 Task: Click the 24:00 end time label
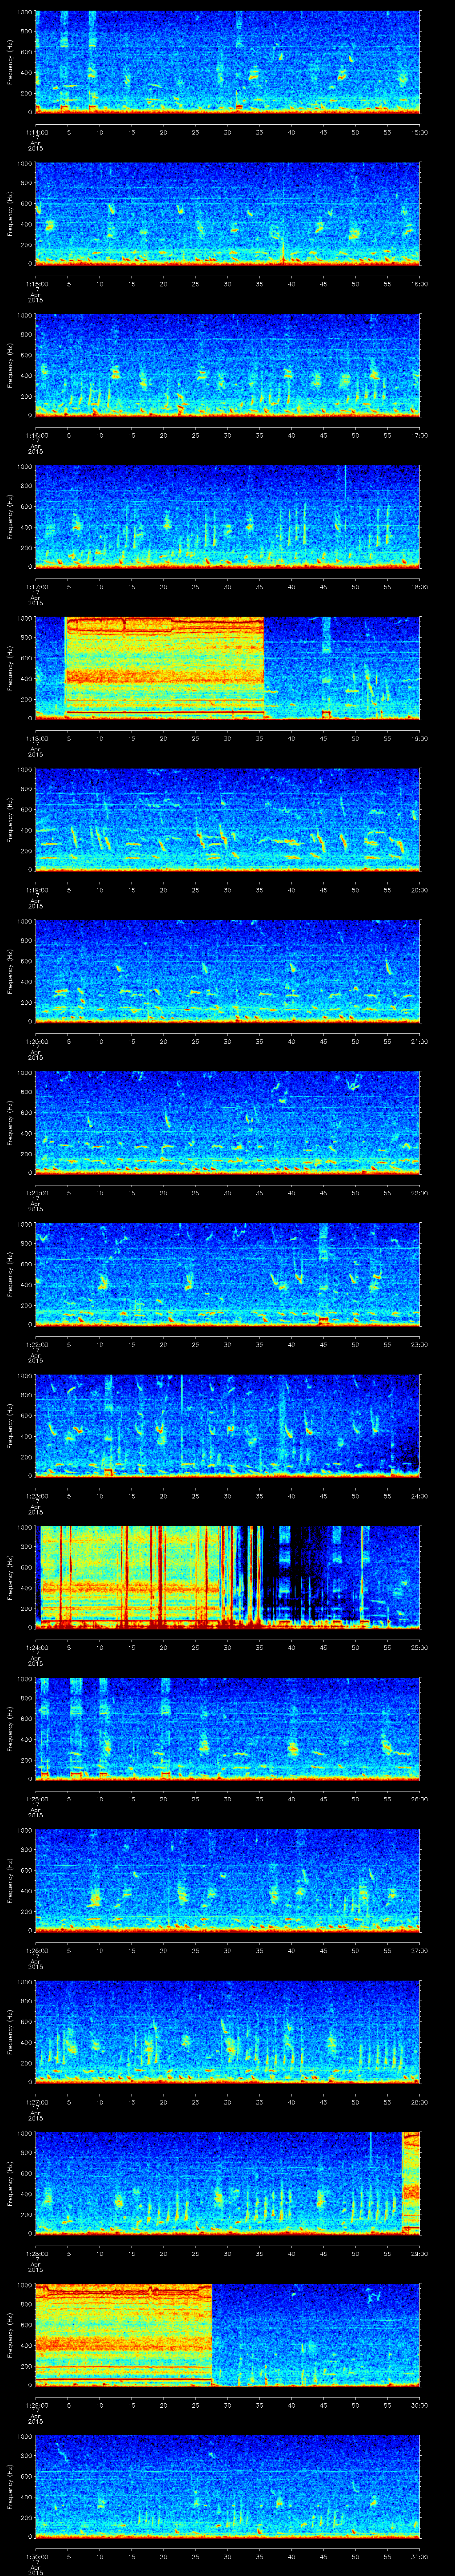(419, 1496)
